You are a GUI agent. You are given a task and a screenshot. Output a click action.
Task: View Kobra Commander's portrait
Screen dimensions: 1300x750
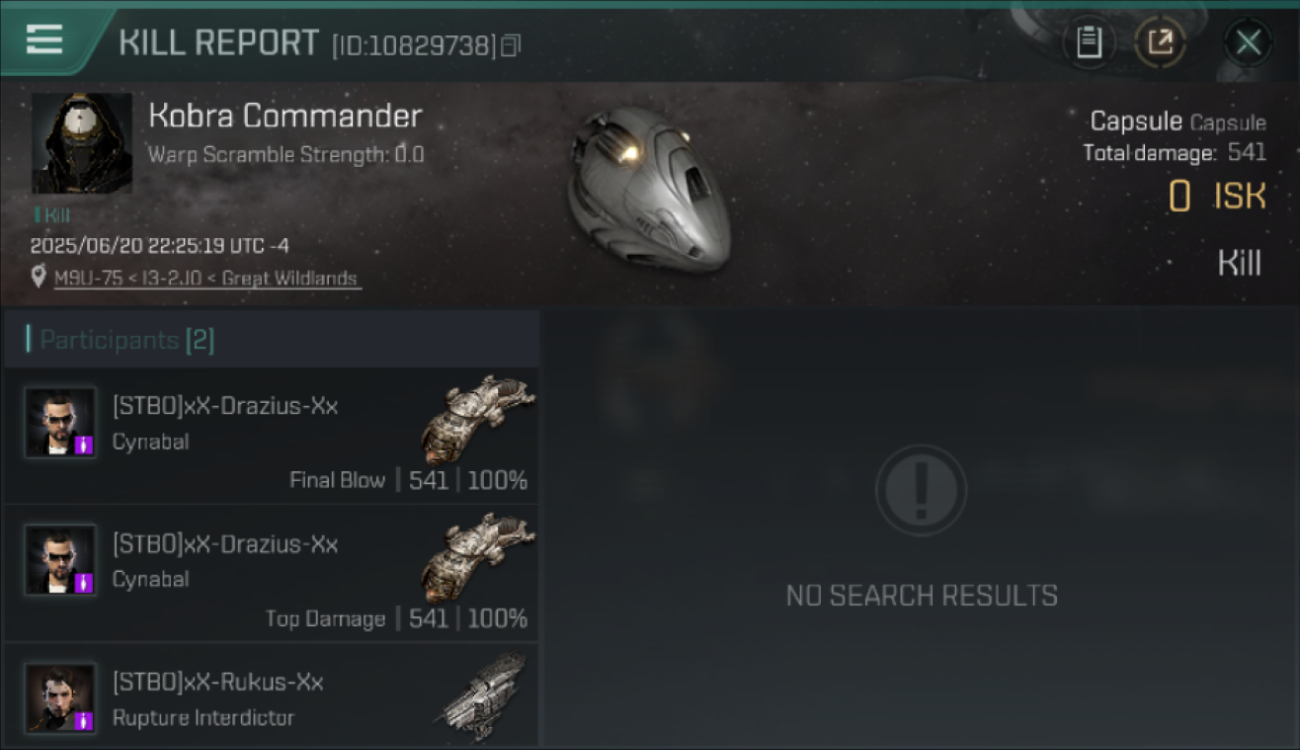pos(82,143)
